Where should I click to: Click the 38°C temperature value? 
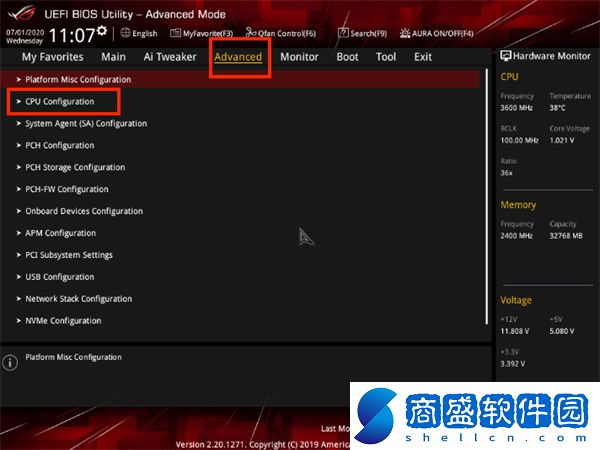point(557,108)
